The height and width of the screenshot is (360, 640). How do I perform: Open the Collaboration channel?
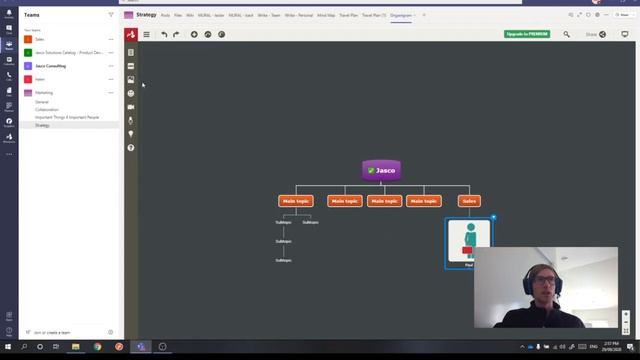click(47, 110)
